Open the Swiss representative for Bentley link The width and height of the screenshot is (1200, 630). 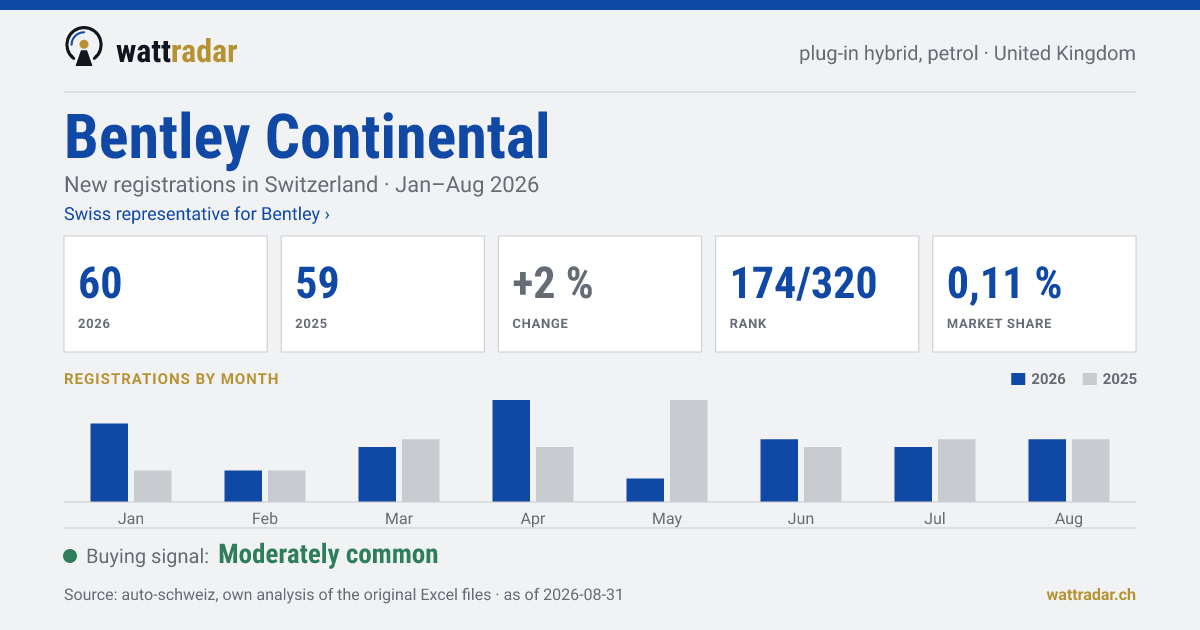pyautogui.click(x=197, y=214)
